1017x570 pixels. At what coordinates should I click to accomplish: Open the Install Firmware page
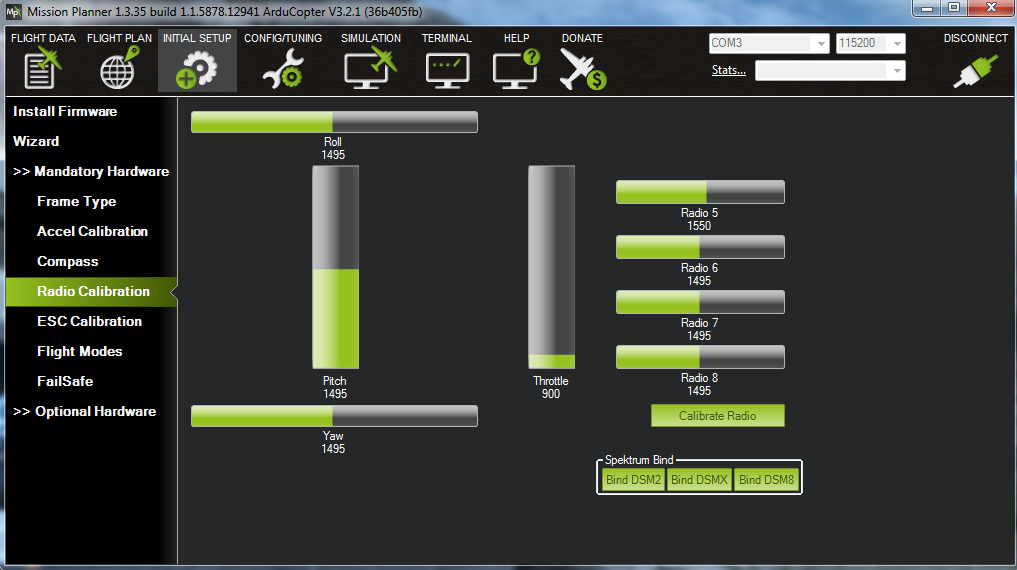(65, 112)
